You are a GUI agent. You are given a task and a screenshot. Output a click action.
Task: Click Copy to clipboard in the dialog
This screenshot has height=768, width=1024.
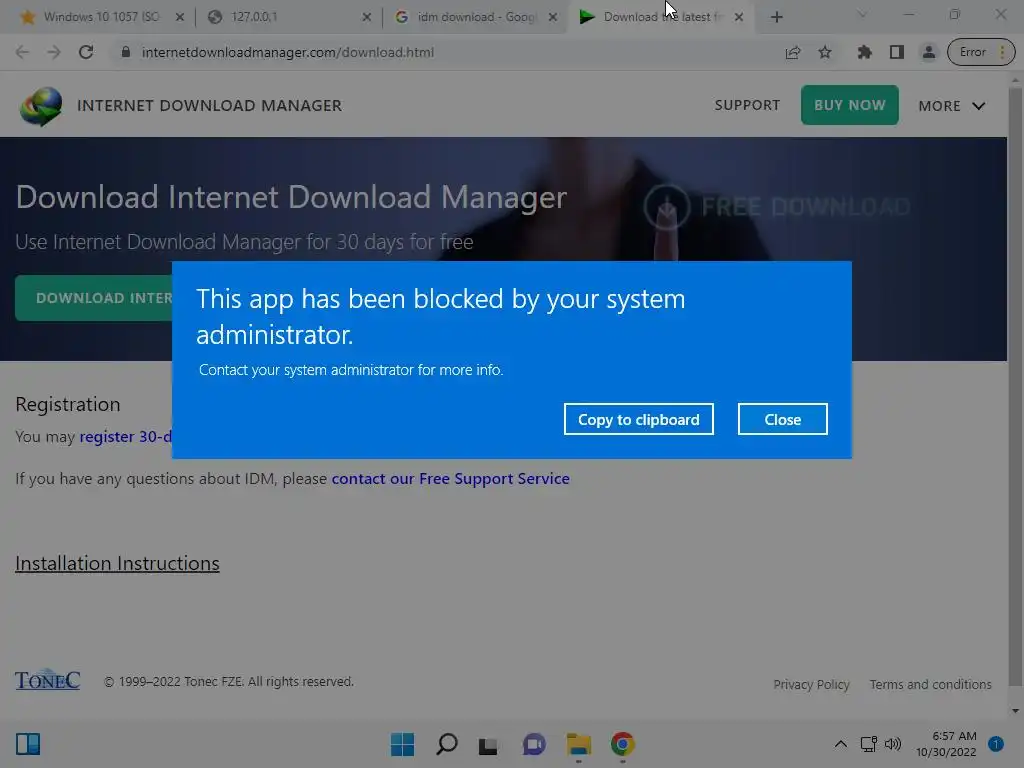pyautogui.click(x=639, y=419)
